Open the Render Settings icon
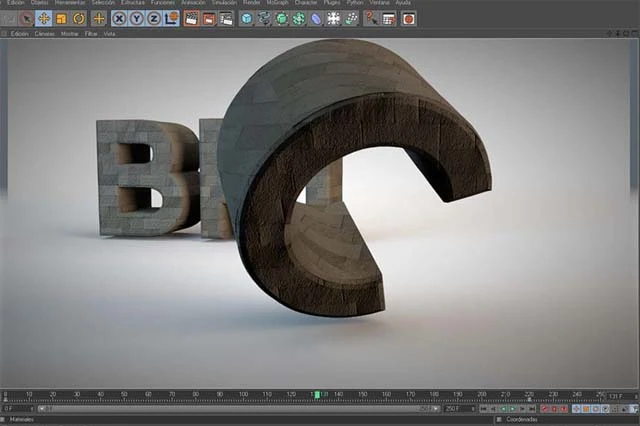Screen dimensions: 640x426 [x=226, y=18]
